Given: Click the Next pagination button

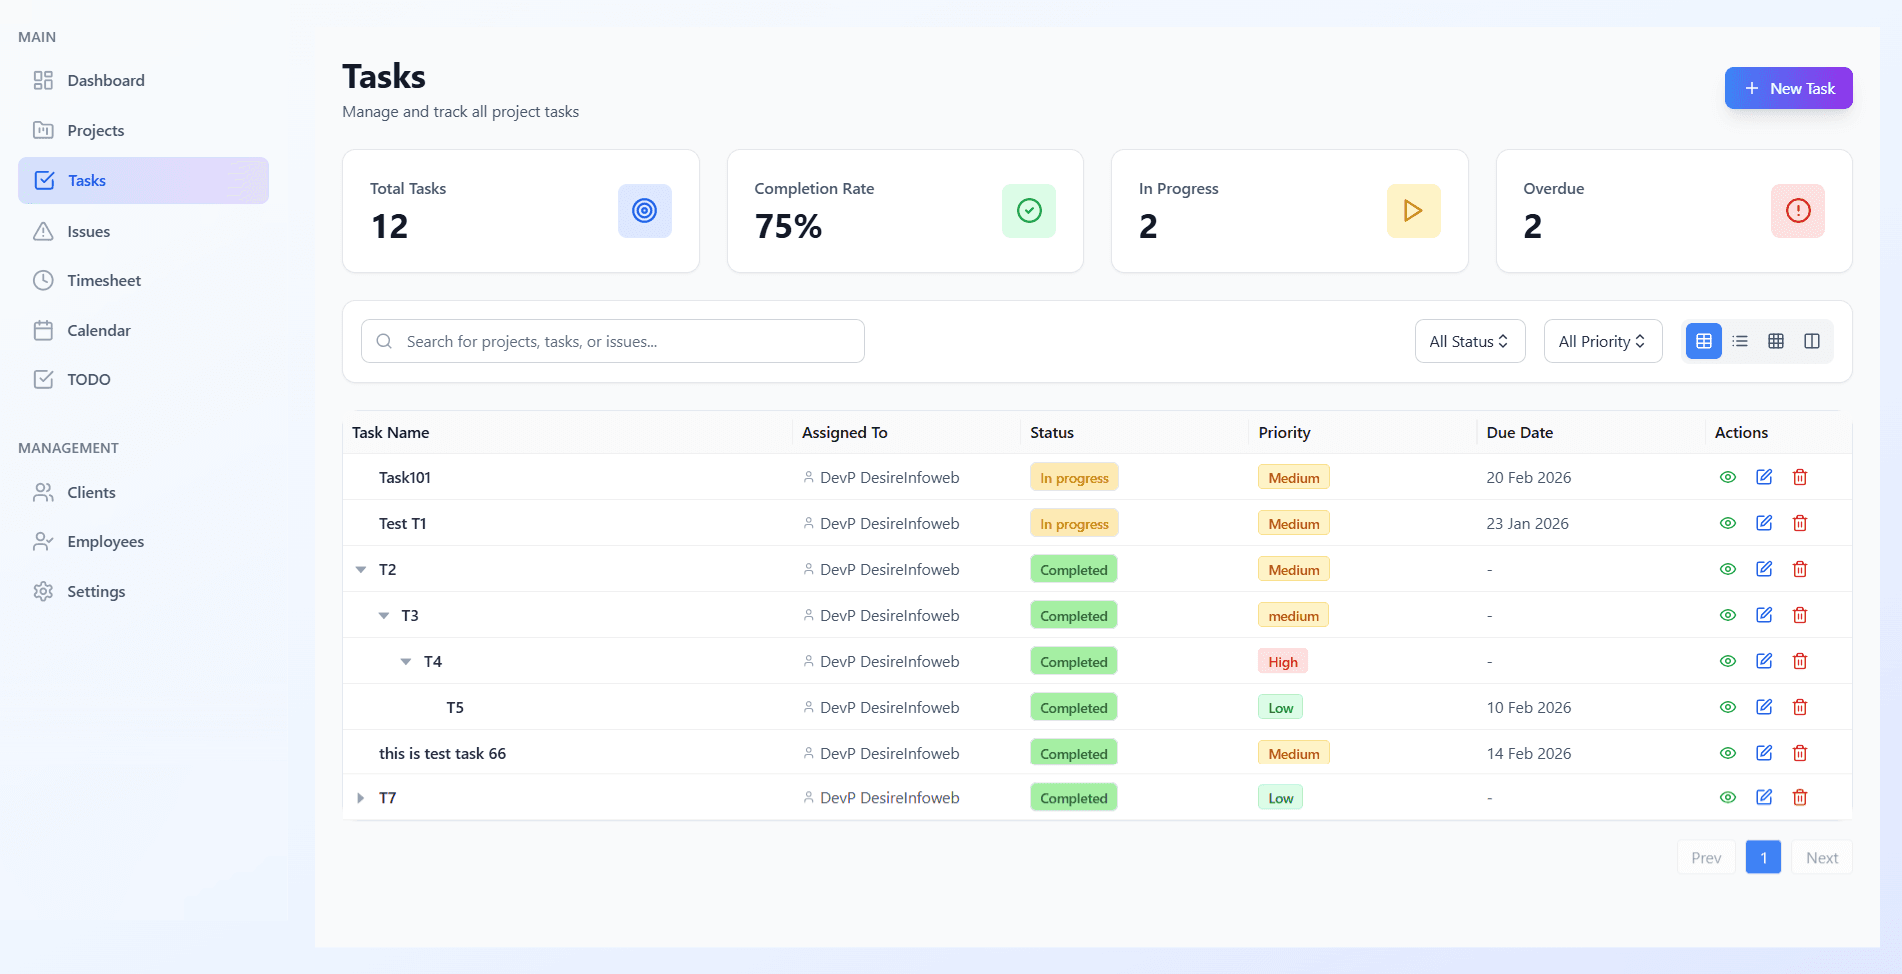Looking at the screenshot, I should (1821, 858).
